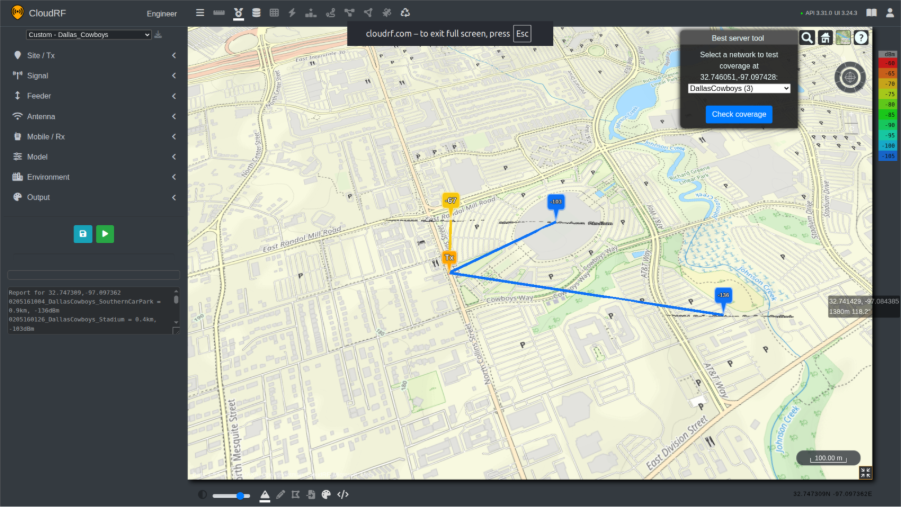Toggle the map layer thumbnail

coord(843,38)
